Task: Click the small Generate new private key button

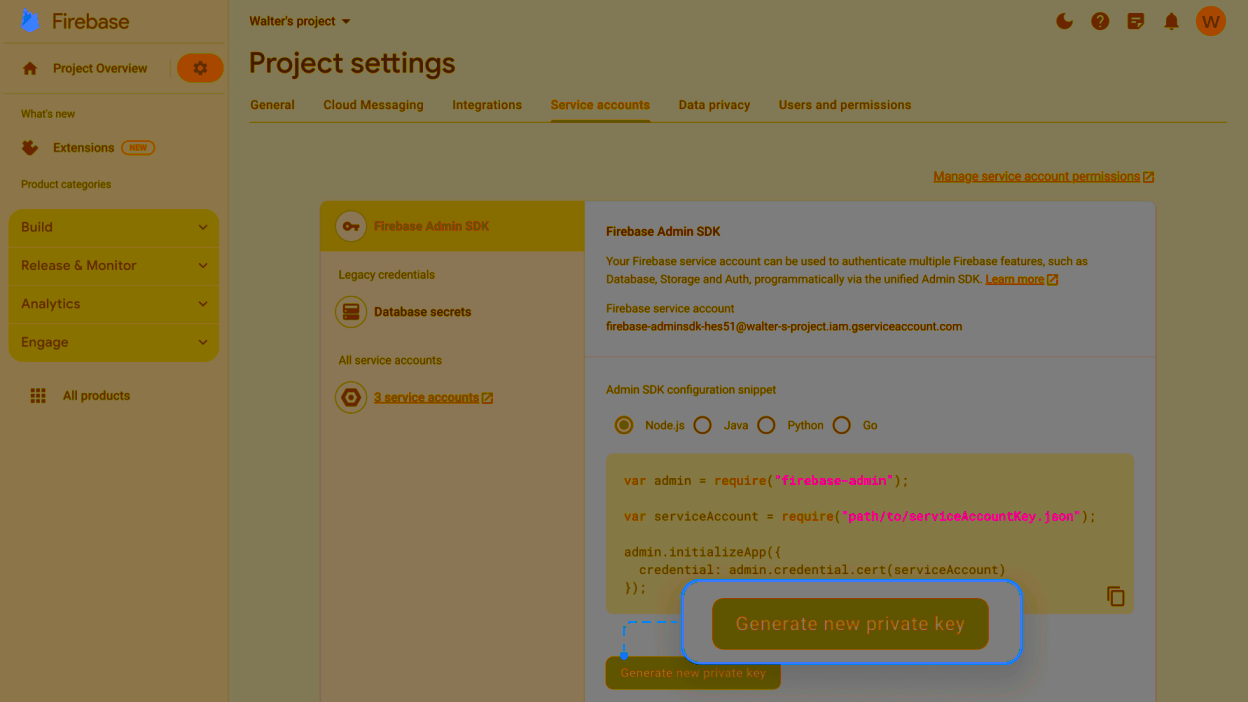Action: pyautogui.click(x=692, y=673)
